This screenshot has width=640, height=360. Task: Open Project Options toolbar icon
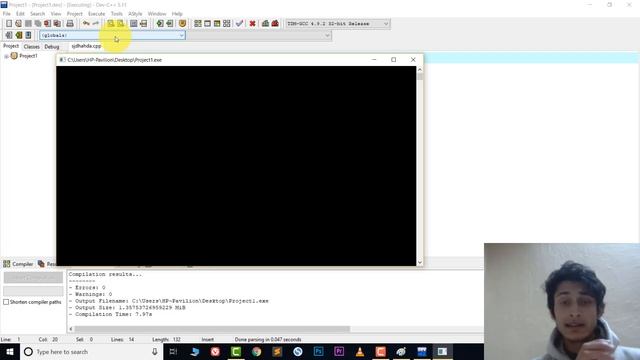coord(182,24)
